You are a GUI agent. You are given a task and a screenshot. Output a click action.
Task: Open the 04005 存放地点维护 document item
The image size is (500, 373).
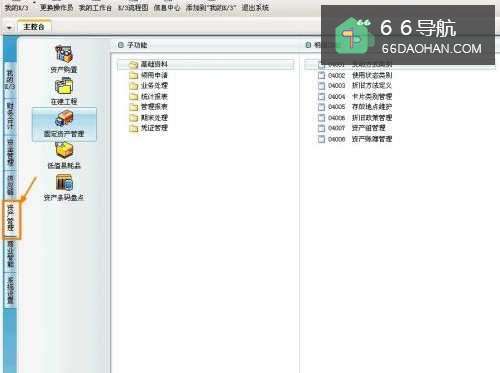click(355, 107)
